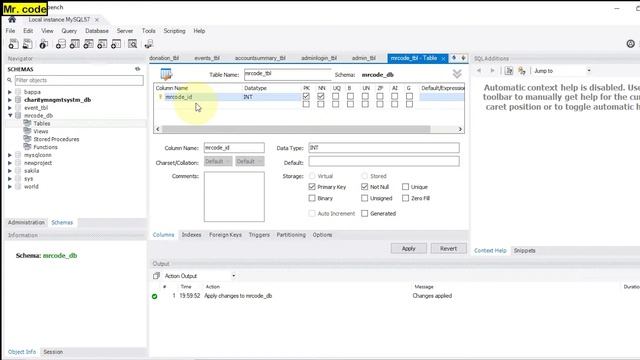Image resolution: width=640 pixels, height=360 pixels.
Task: Click the Default value input field
Action: coord(384,162)
